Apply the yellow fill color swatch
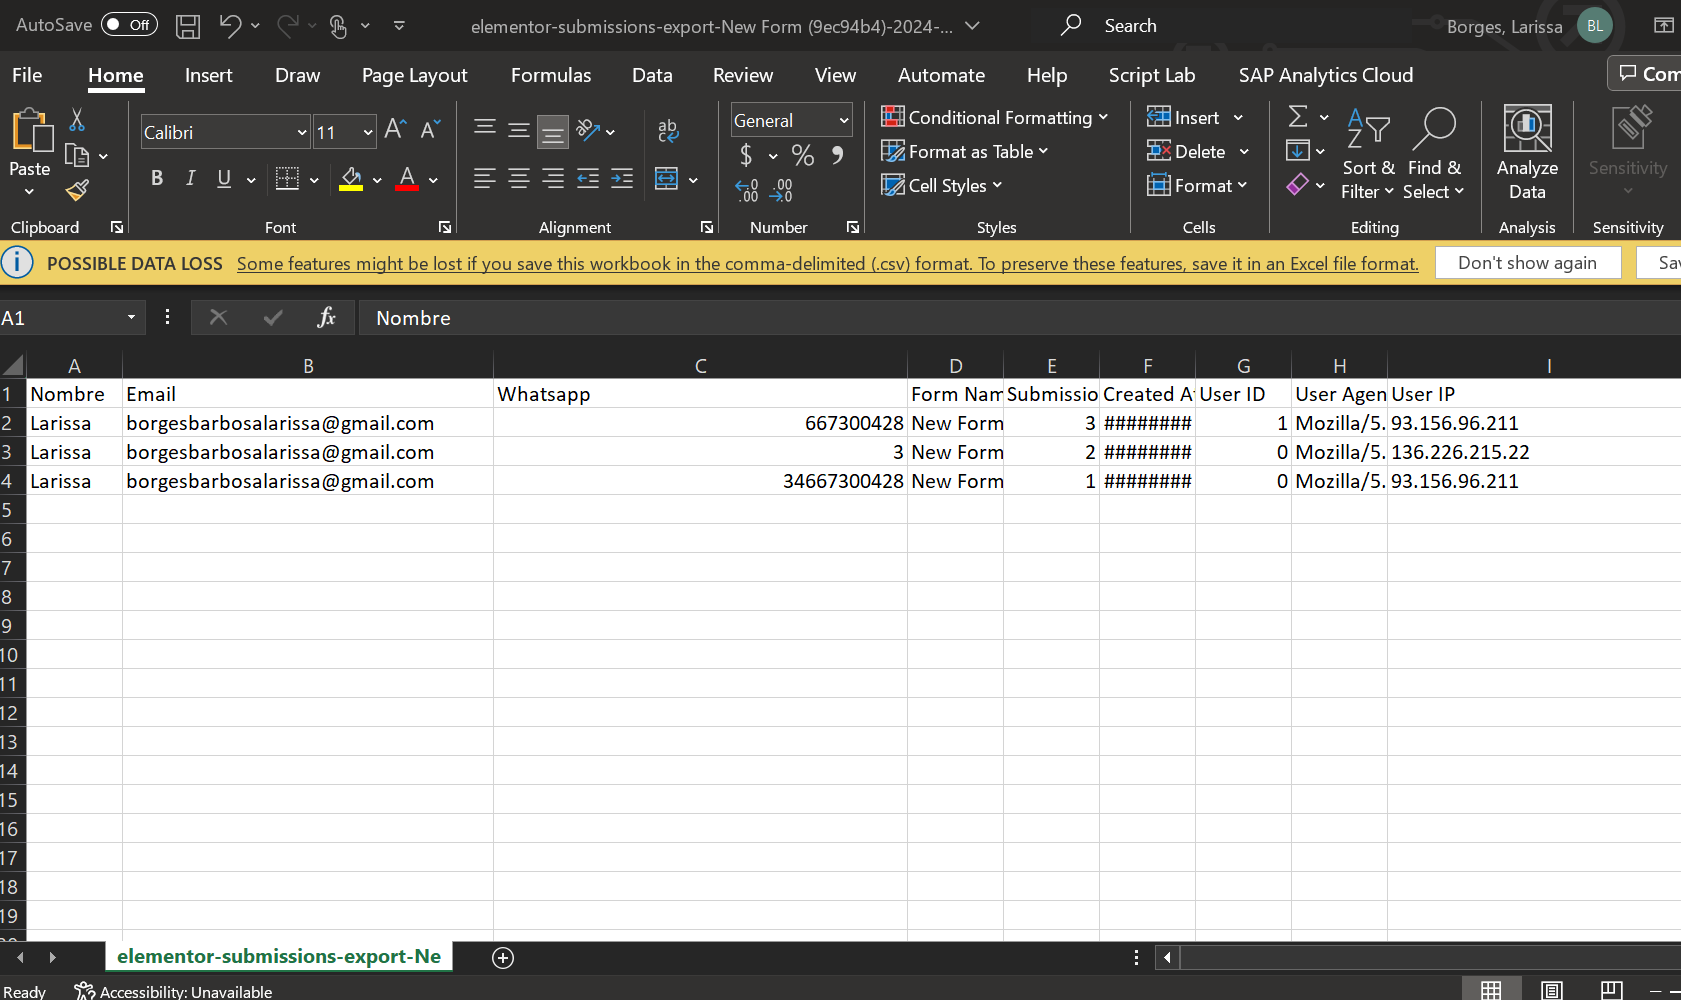Screen dimensions: 1681x1000 [x=351, y=179]
